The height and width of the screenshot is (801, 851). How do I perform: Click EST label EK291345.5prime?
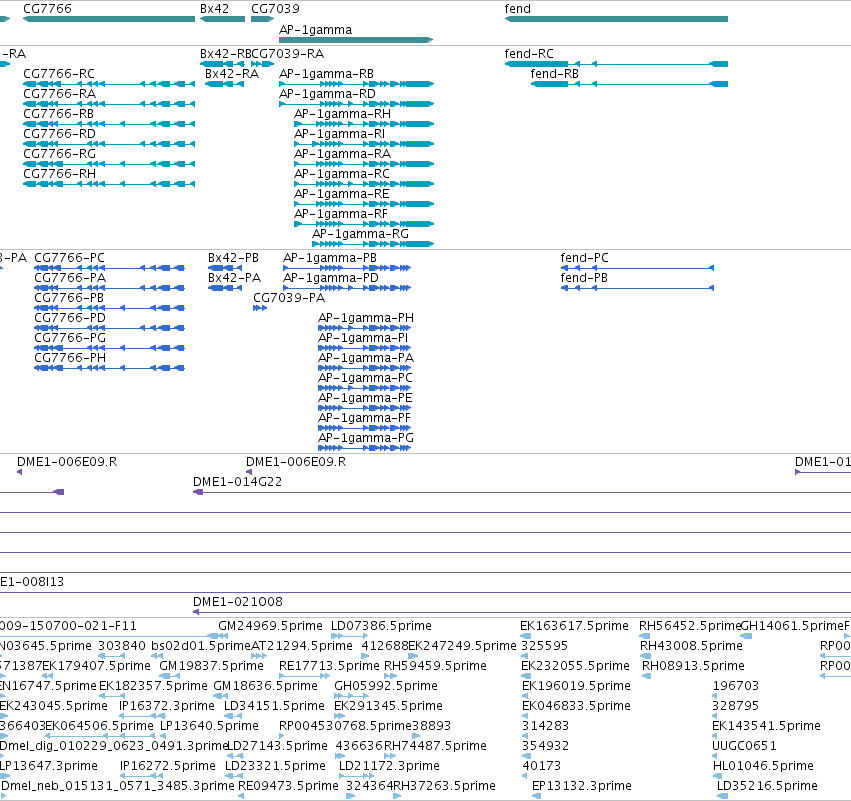(x=389, y=706)
